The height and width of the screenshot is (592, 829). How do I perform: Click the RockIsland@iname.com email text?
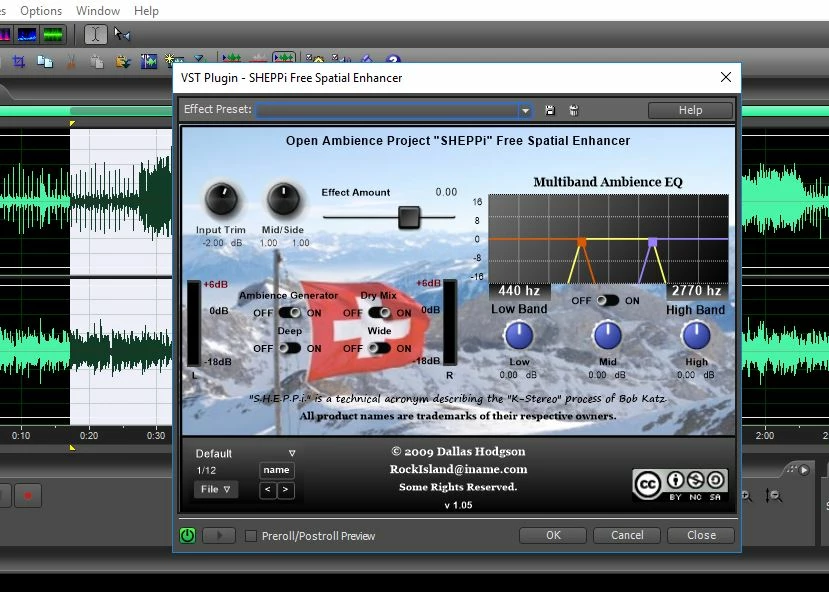tap(458, 469)
